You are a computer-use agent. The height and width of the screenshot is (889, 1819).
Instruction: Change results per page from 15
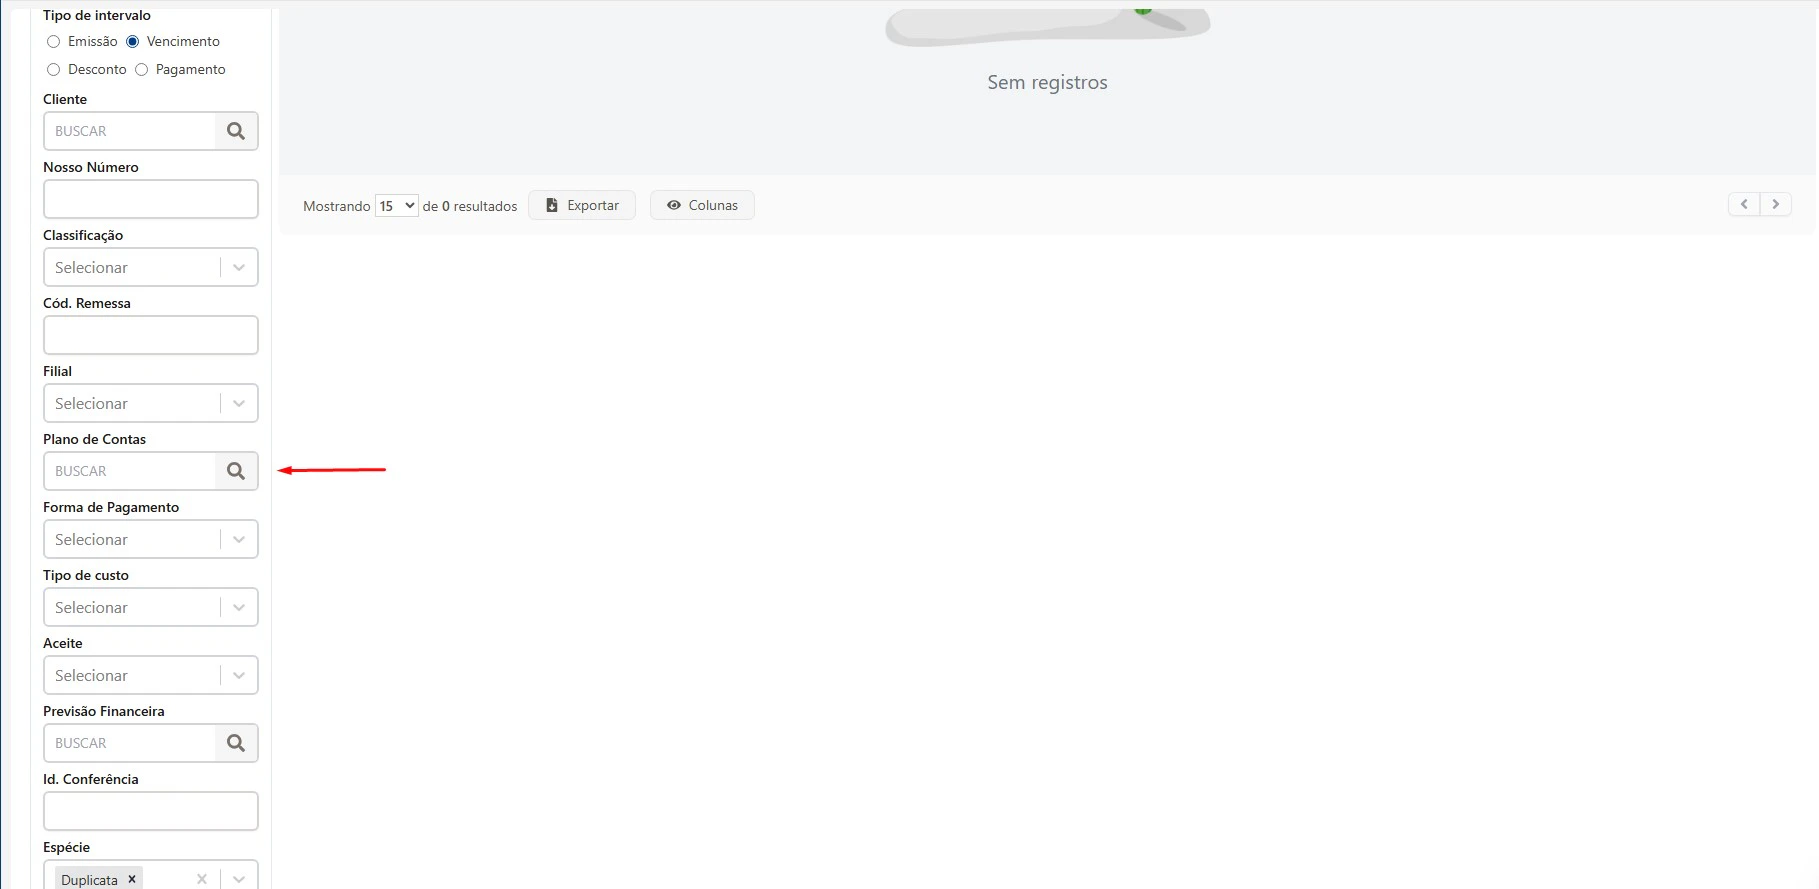coord(397,206)
